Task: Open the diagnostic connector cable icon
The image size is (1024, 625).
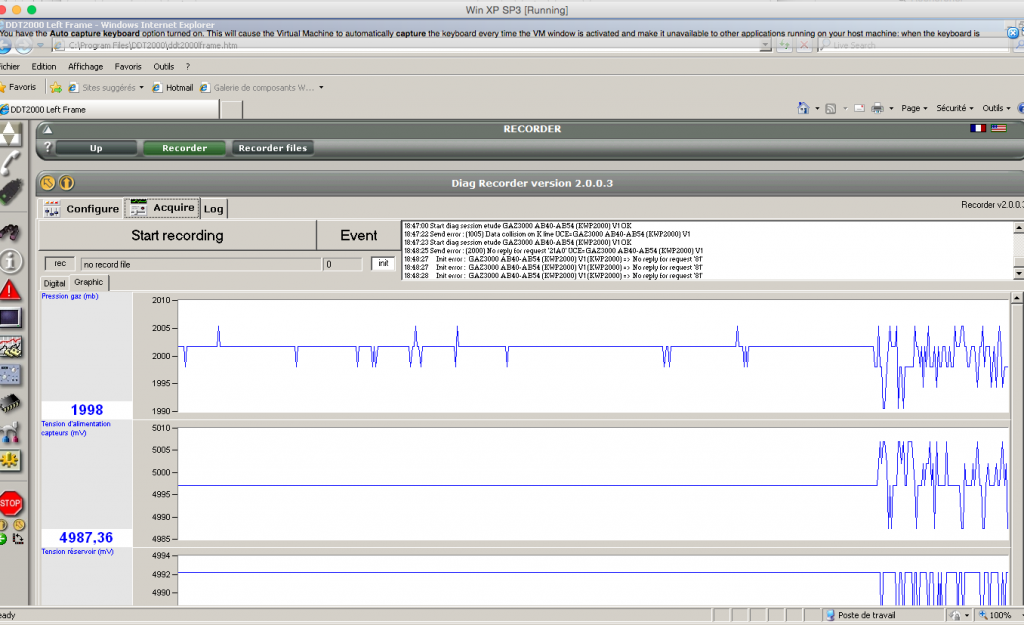Action: [10, 192]
